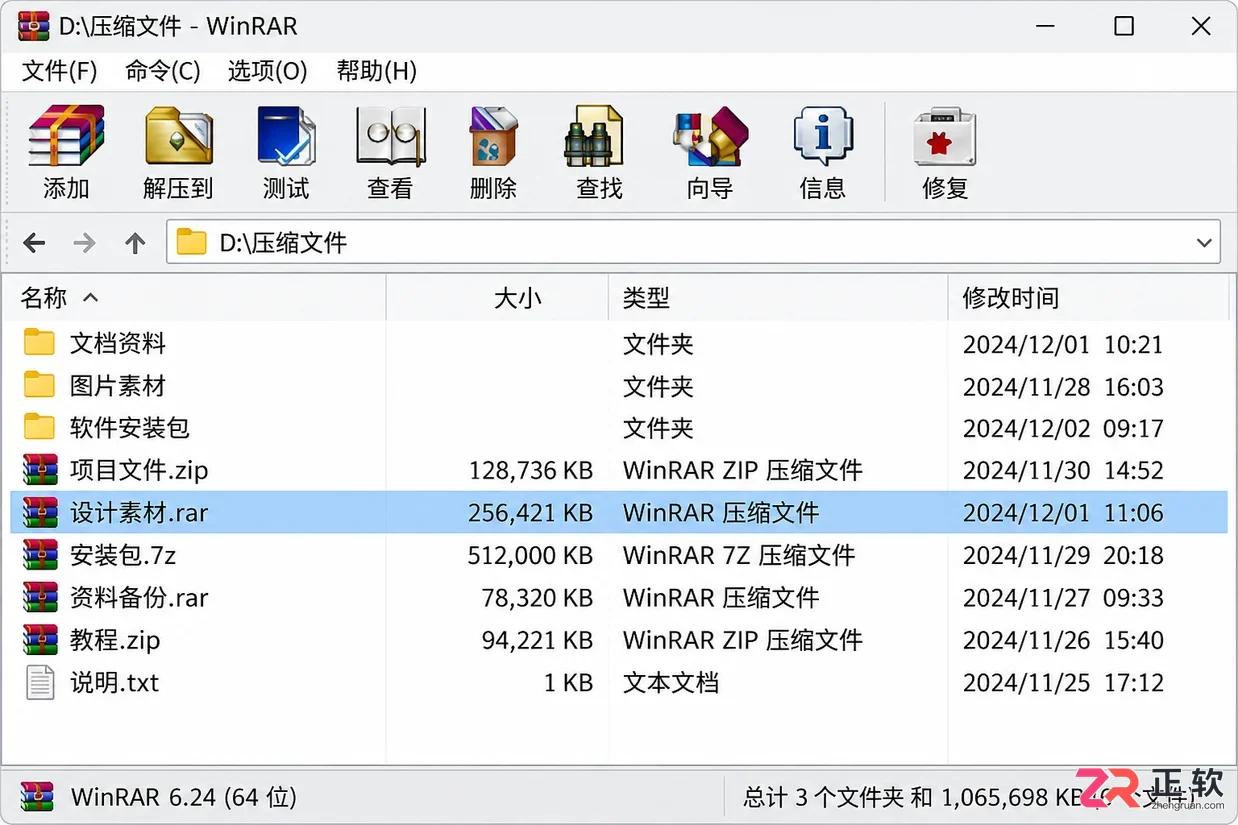
Task: Click the archive icon of 教程.zip
Action: (x=41, y=639)
